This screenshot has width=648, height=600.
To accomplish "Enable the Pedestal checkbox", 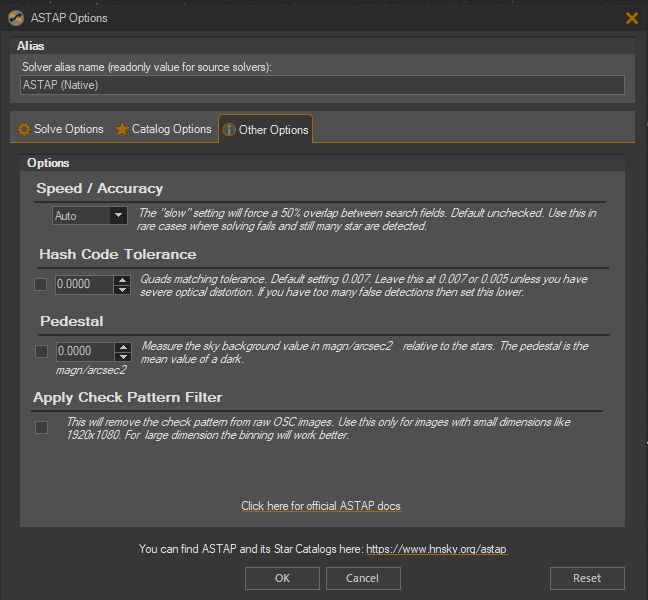I will (x=41, y=351).
